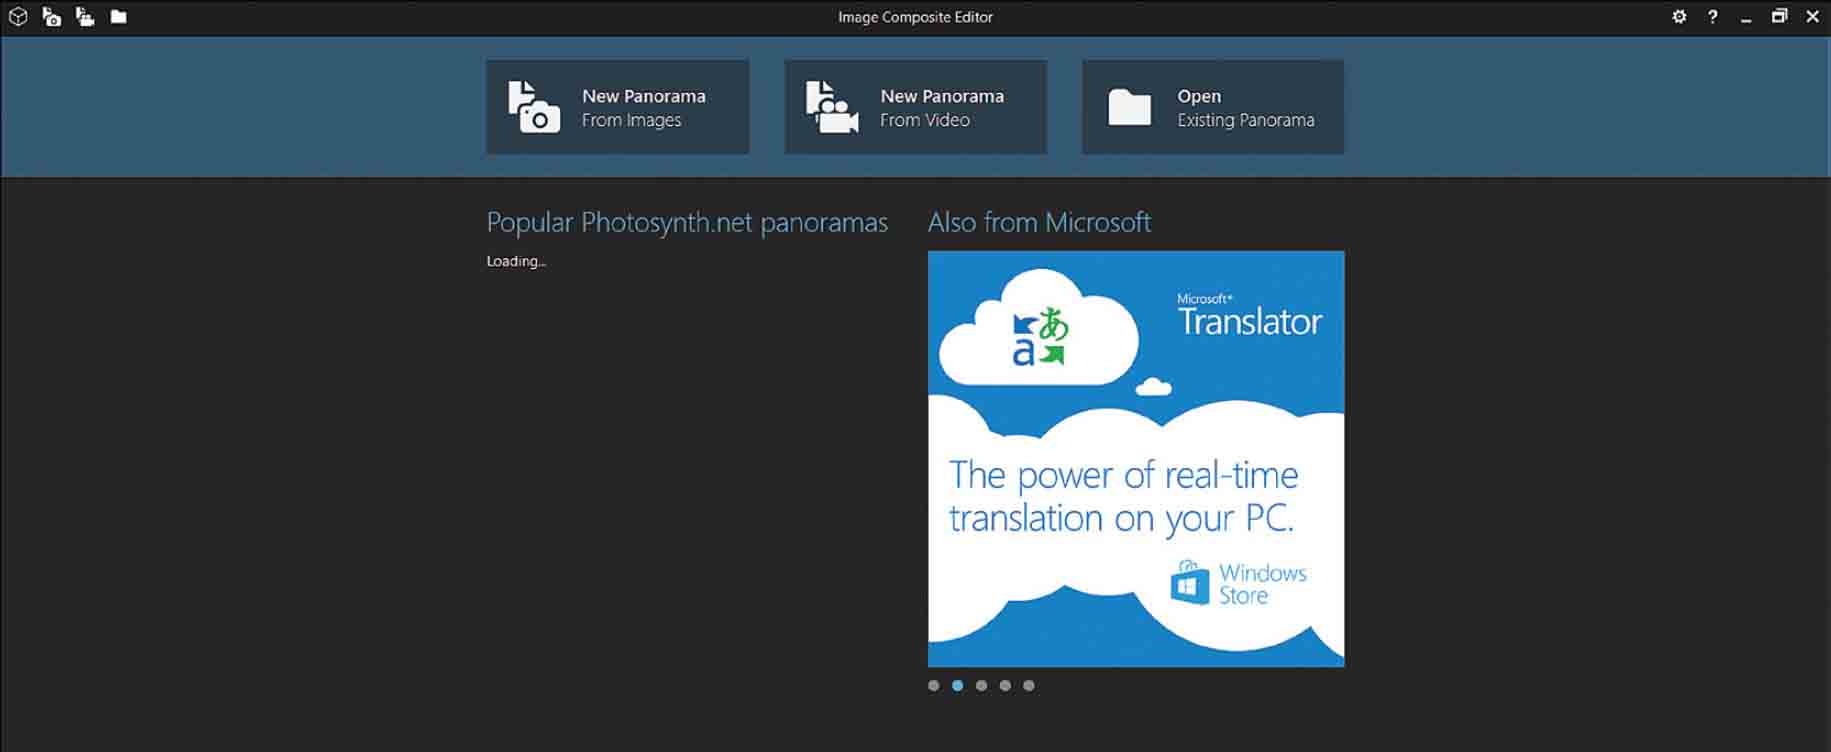Viewport: 1831px width, 752px height.
Task: Click the Translator cloud icon in the ad
Action: coord(1039,329)
